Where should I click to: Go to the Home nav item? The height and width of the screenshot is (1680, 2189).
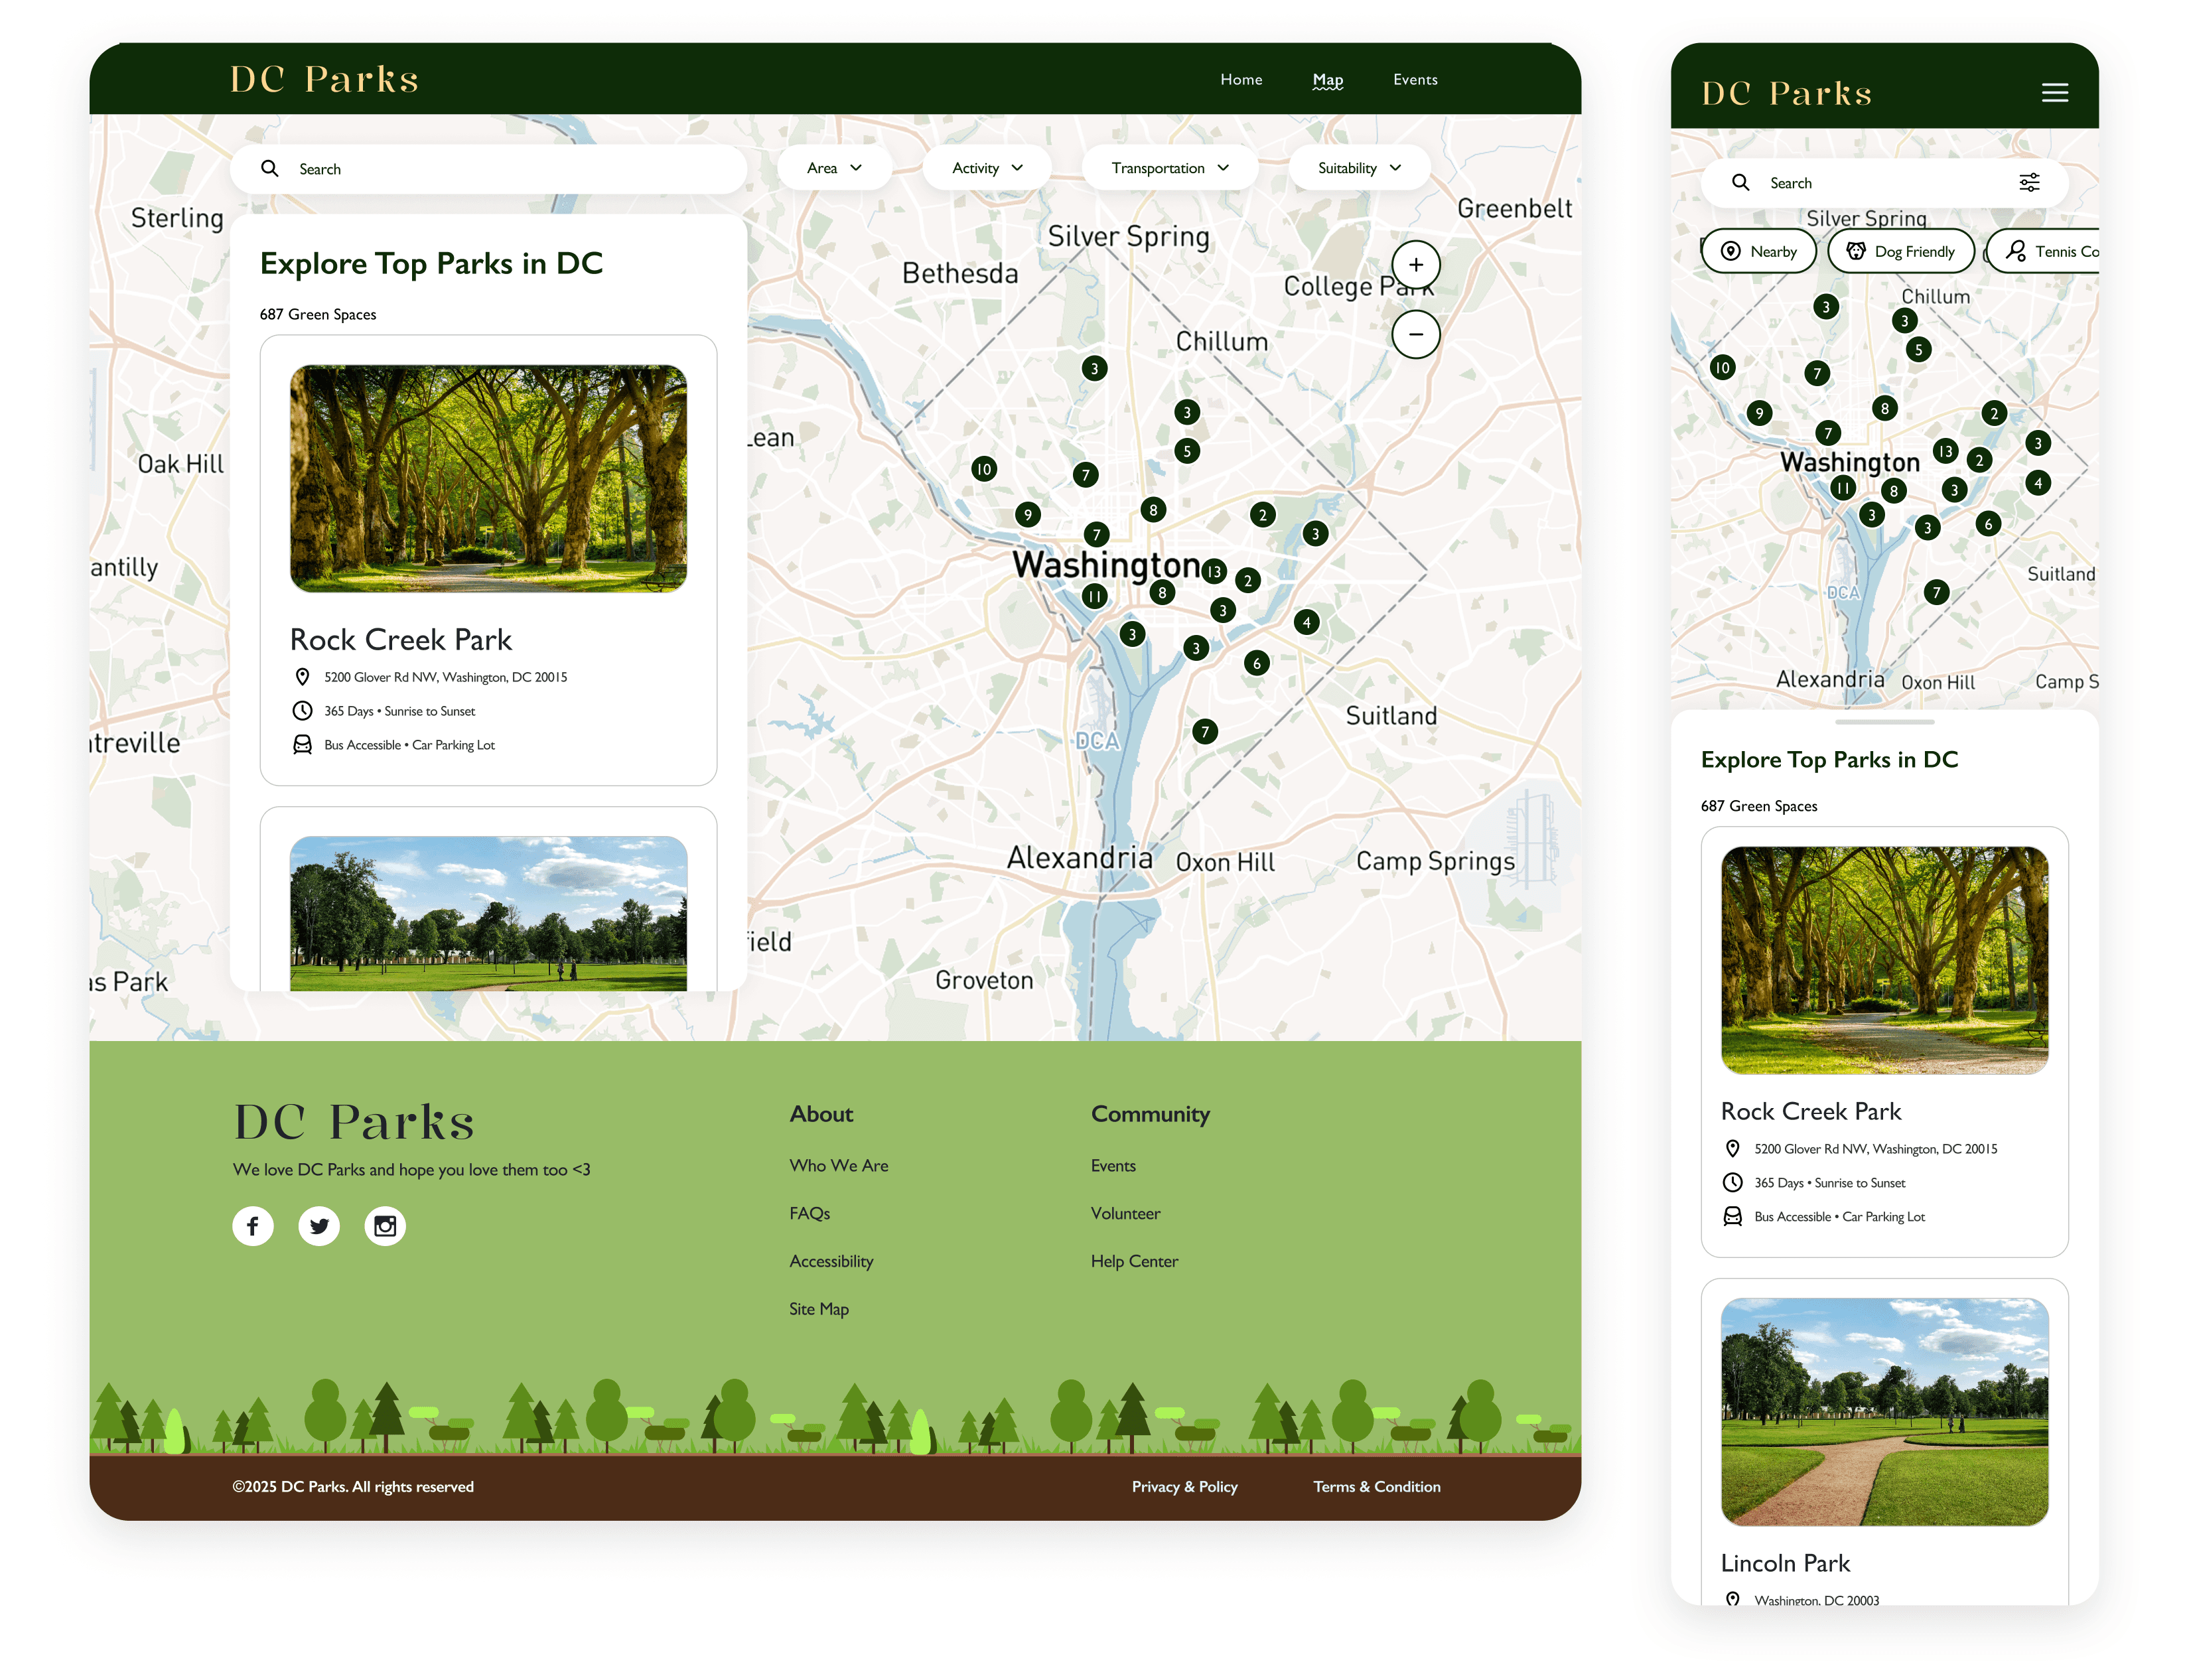tap(1240, 80)
